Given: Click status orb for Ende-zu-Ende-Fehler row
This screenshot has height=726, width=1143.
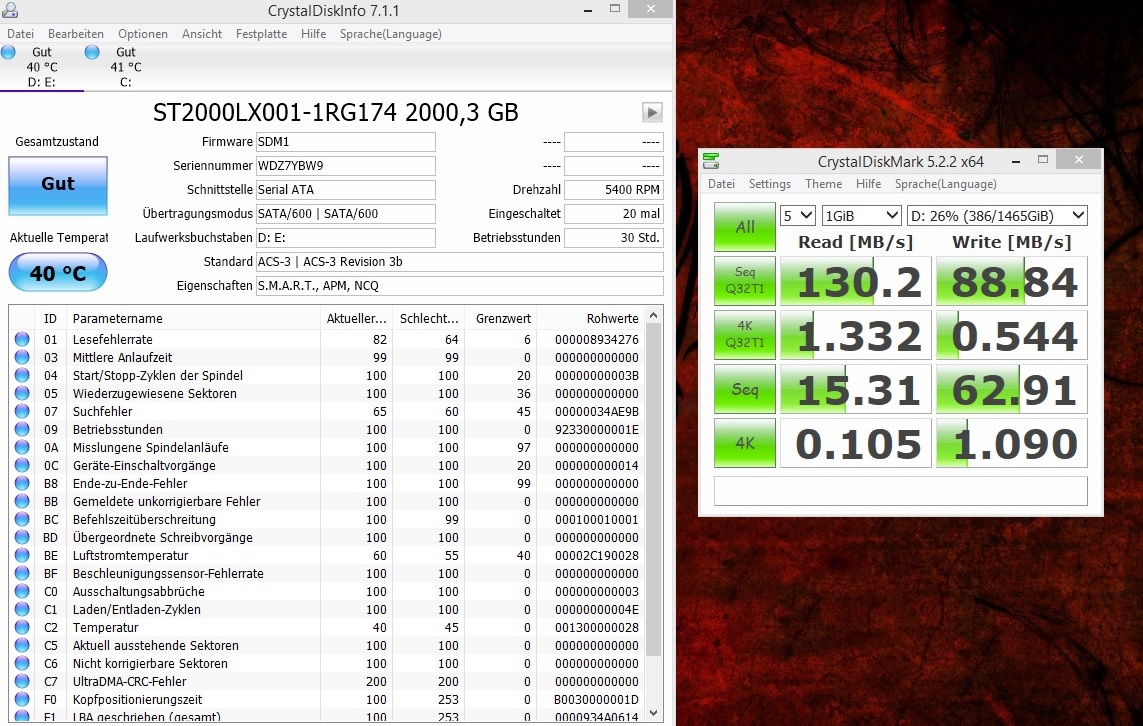Looking at the screenshot, I should tap(22, 483).
